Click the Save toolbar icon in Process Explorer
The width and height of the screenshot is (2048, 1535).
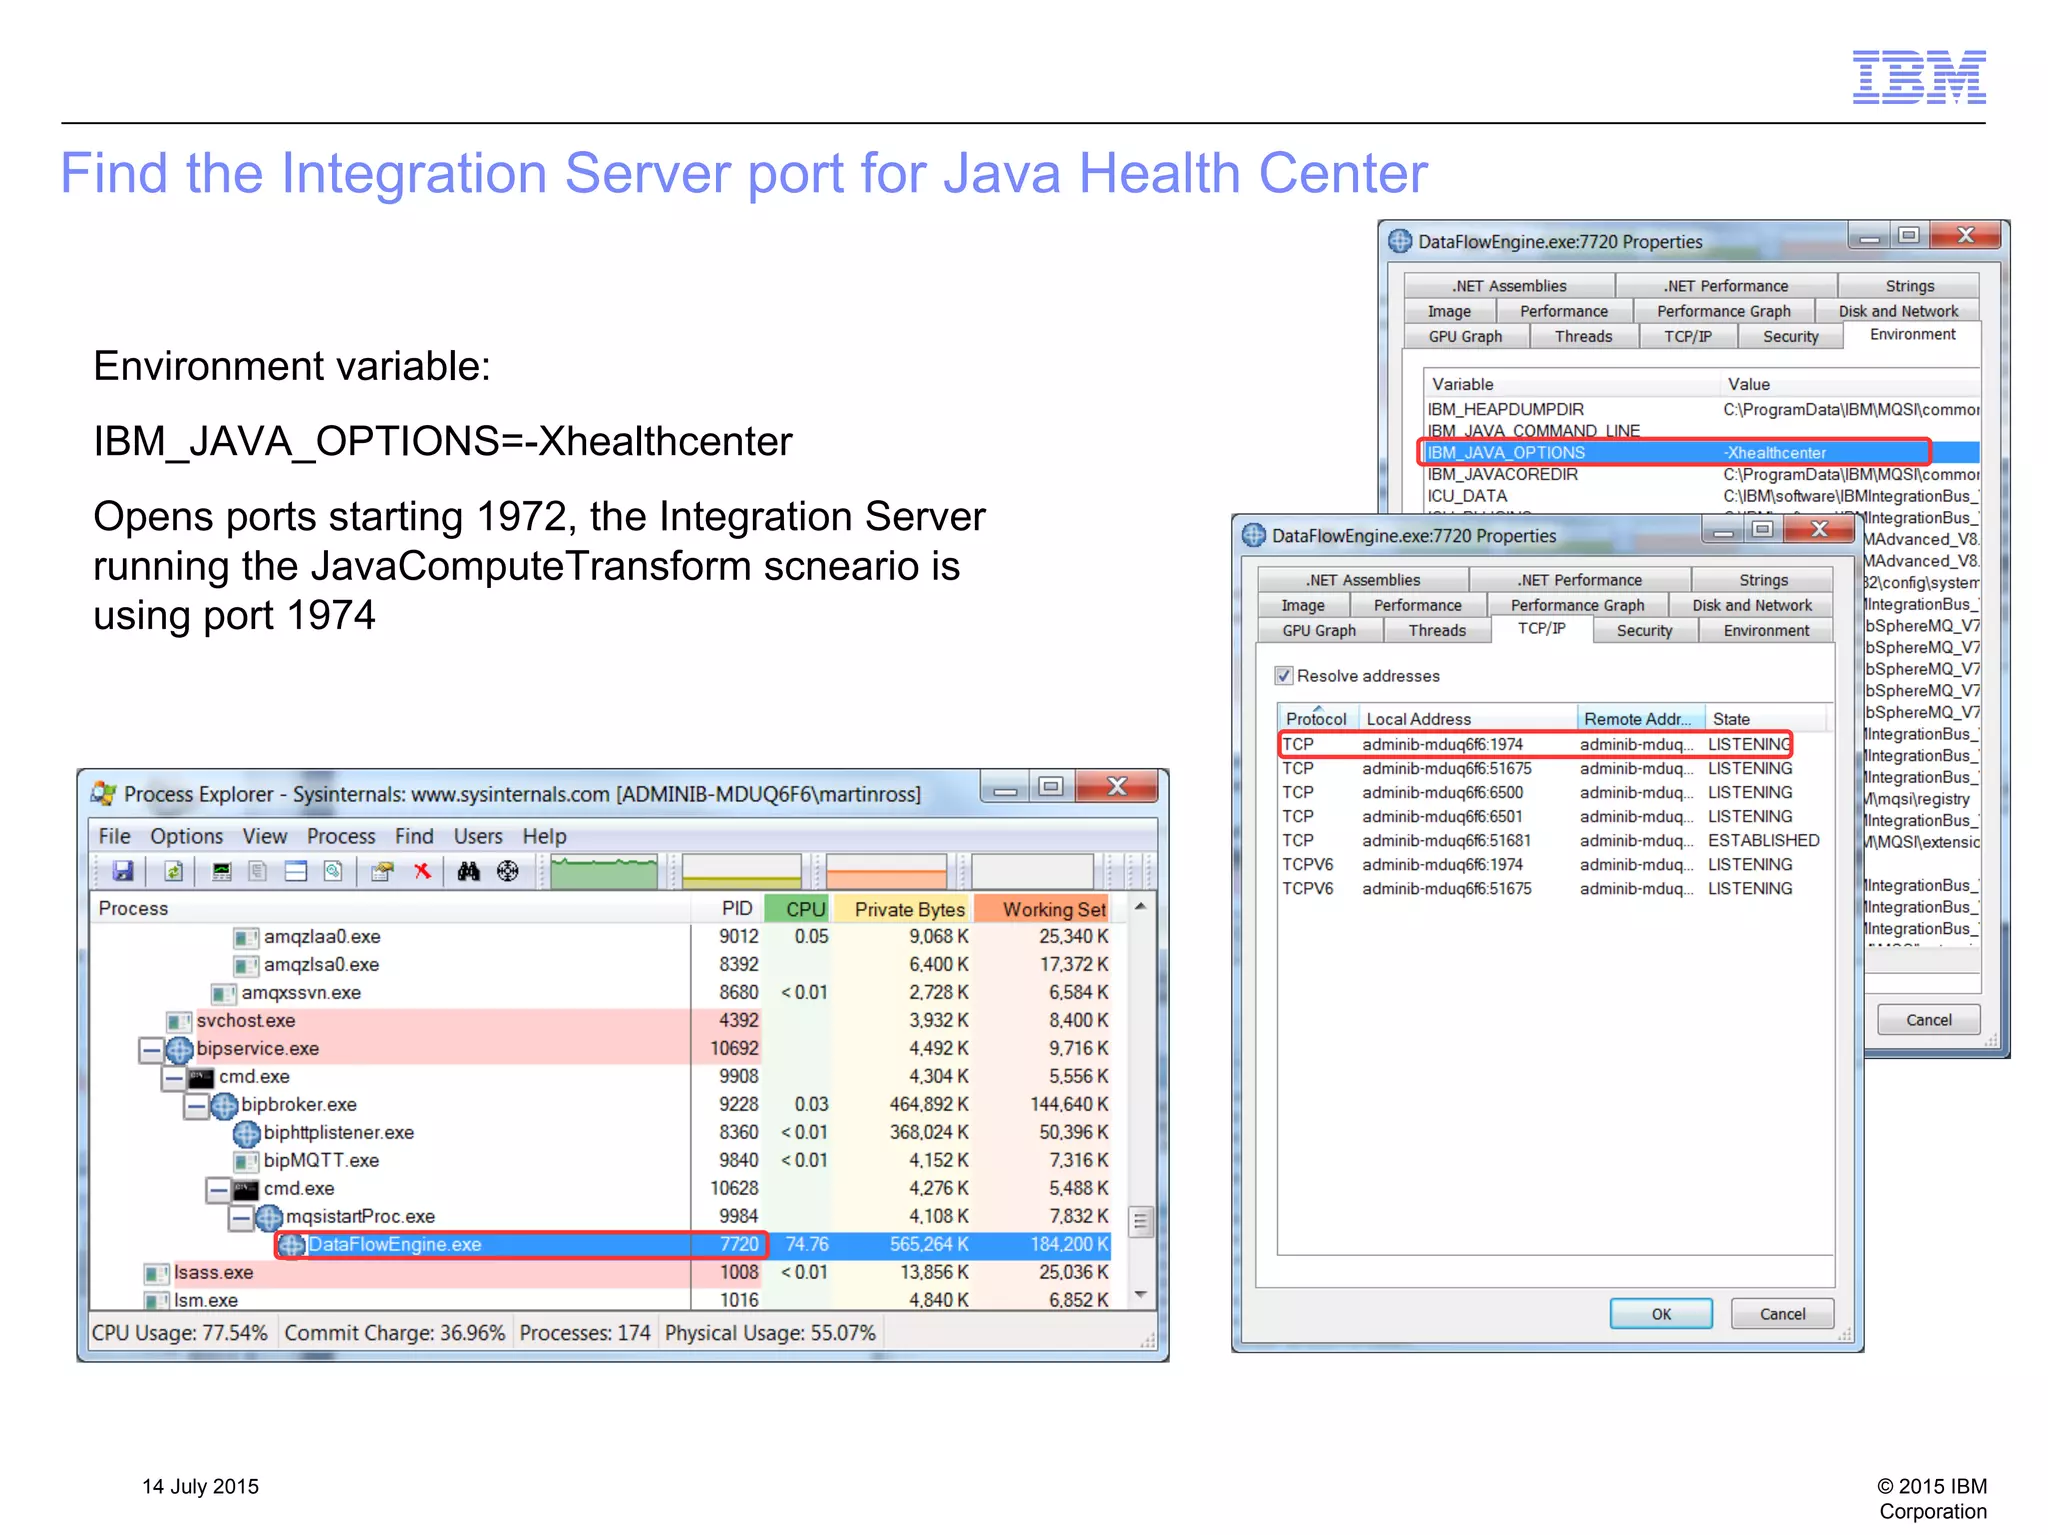123,871
